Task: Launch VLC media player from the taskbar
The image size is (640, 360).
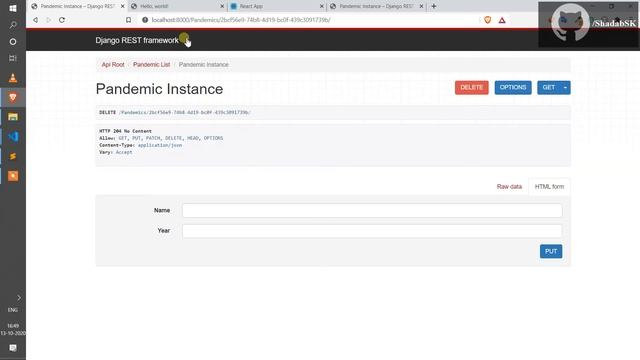Action: click(13, 78)
